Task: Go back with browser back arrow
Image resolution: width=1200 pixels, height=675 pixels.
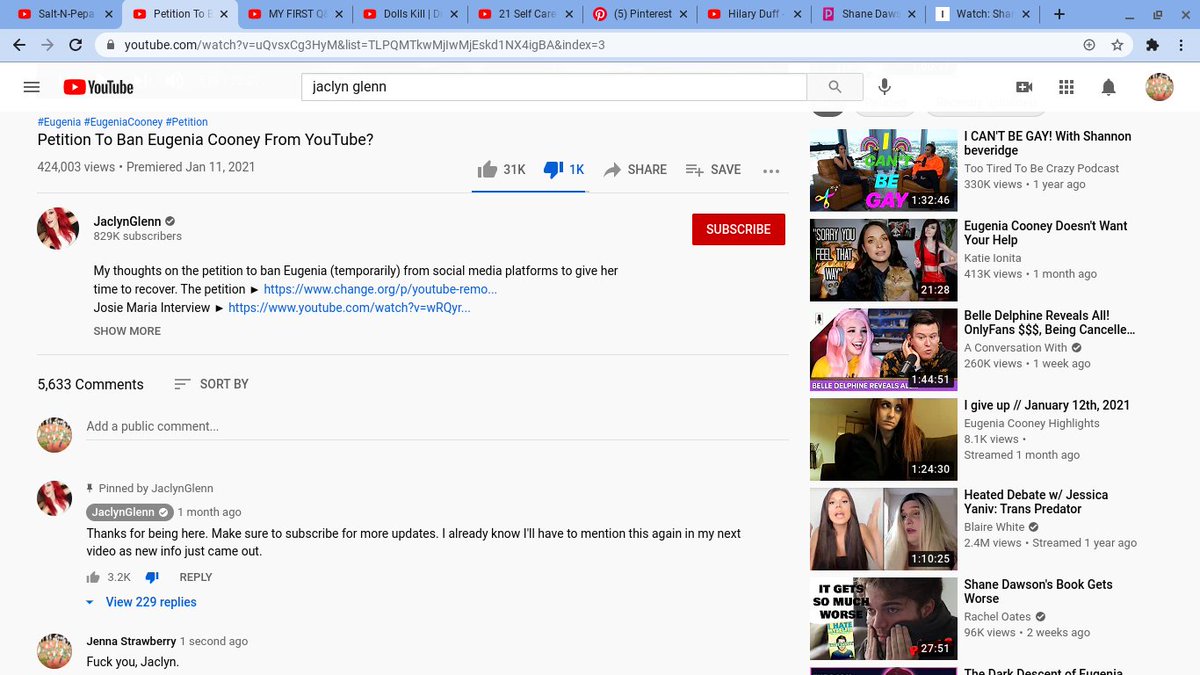Action: coord(19,45)
